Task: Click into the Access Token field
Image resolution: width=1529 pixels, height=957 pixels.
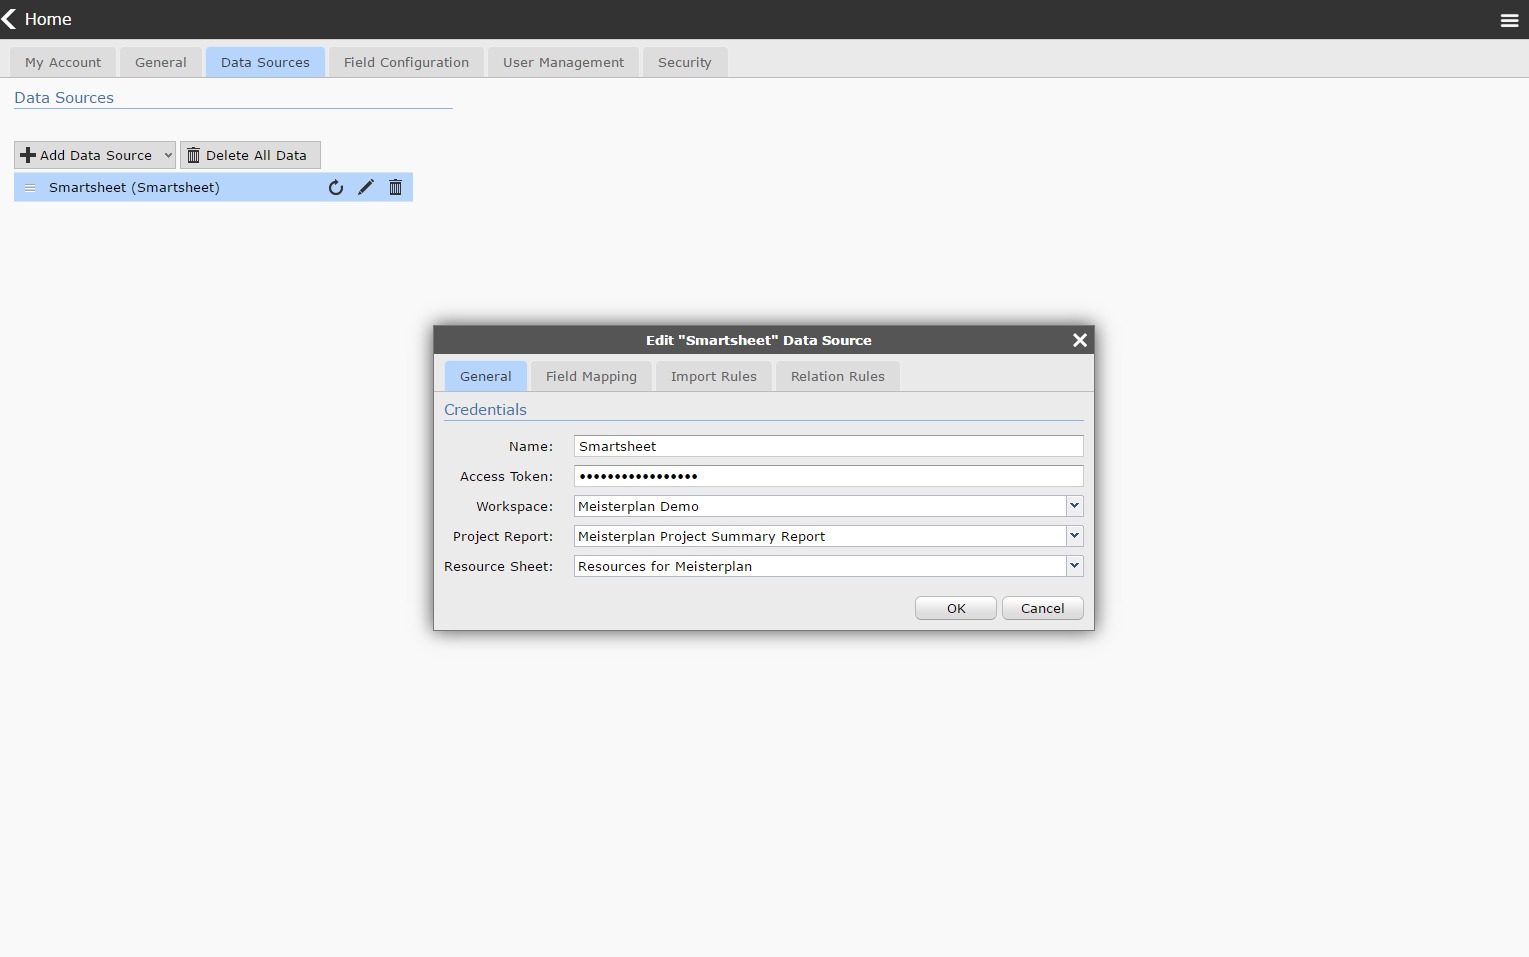Action: (828, 476)
